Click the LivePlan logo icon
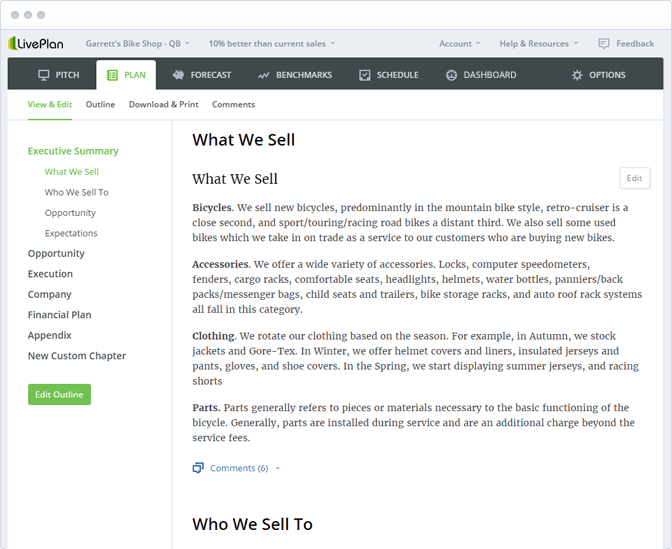 pyautogui.click(x=14, y=43)
